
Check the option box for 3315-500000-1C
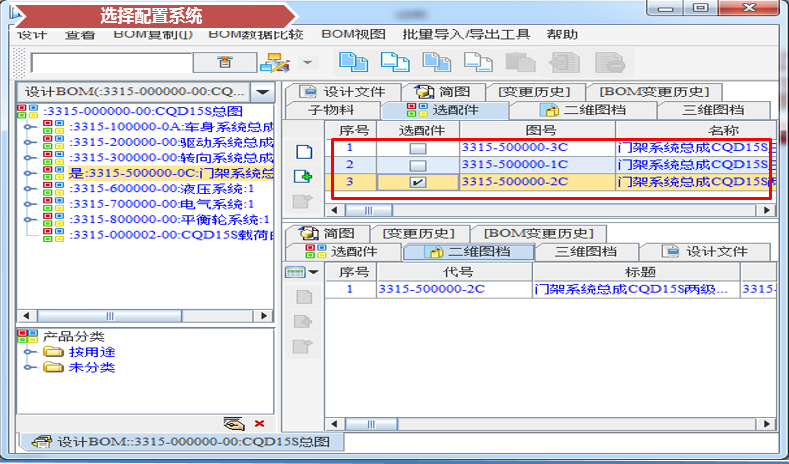[x=418, y=165]
